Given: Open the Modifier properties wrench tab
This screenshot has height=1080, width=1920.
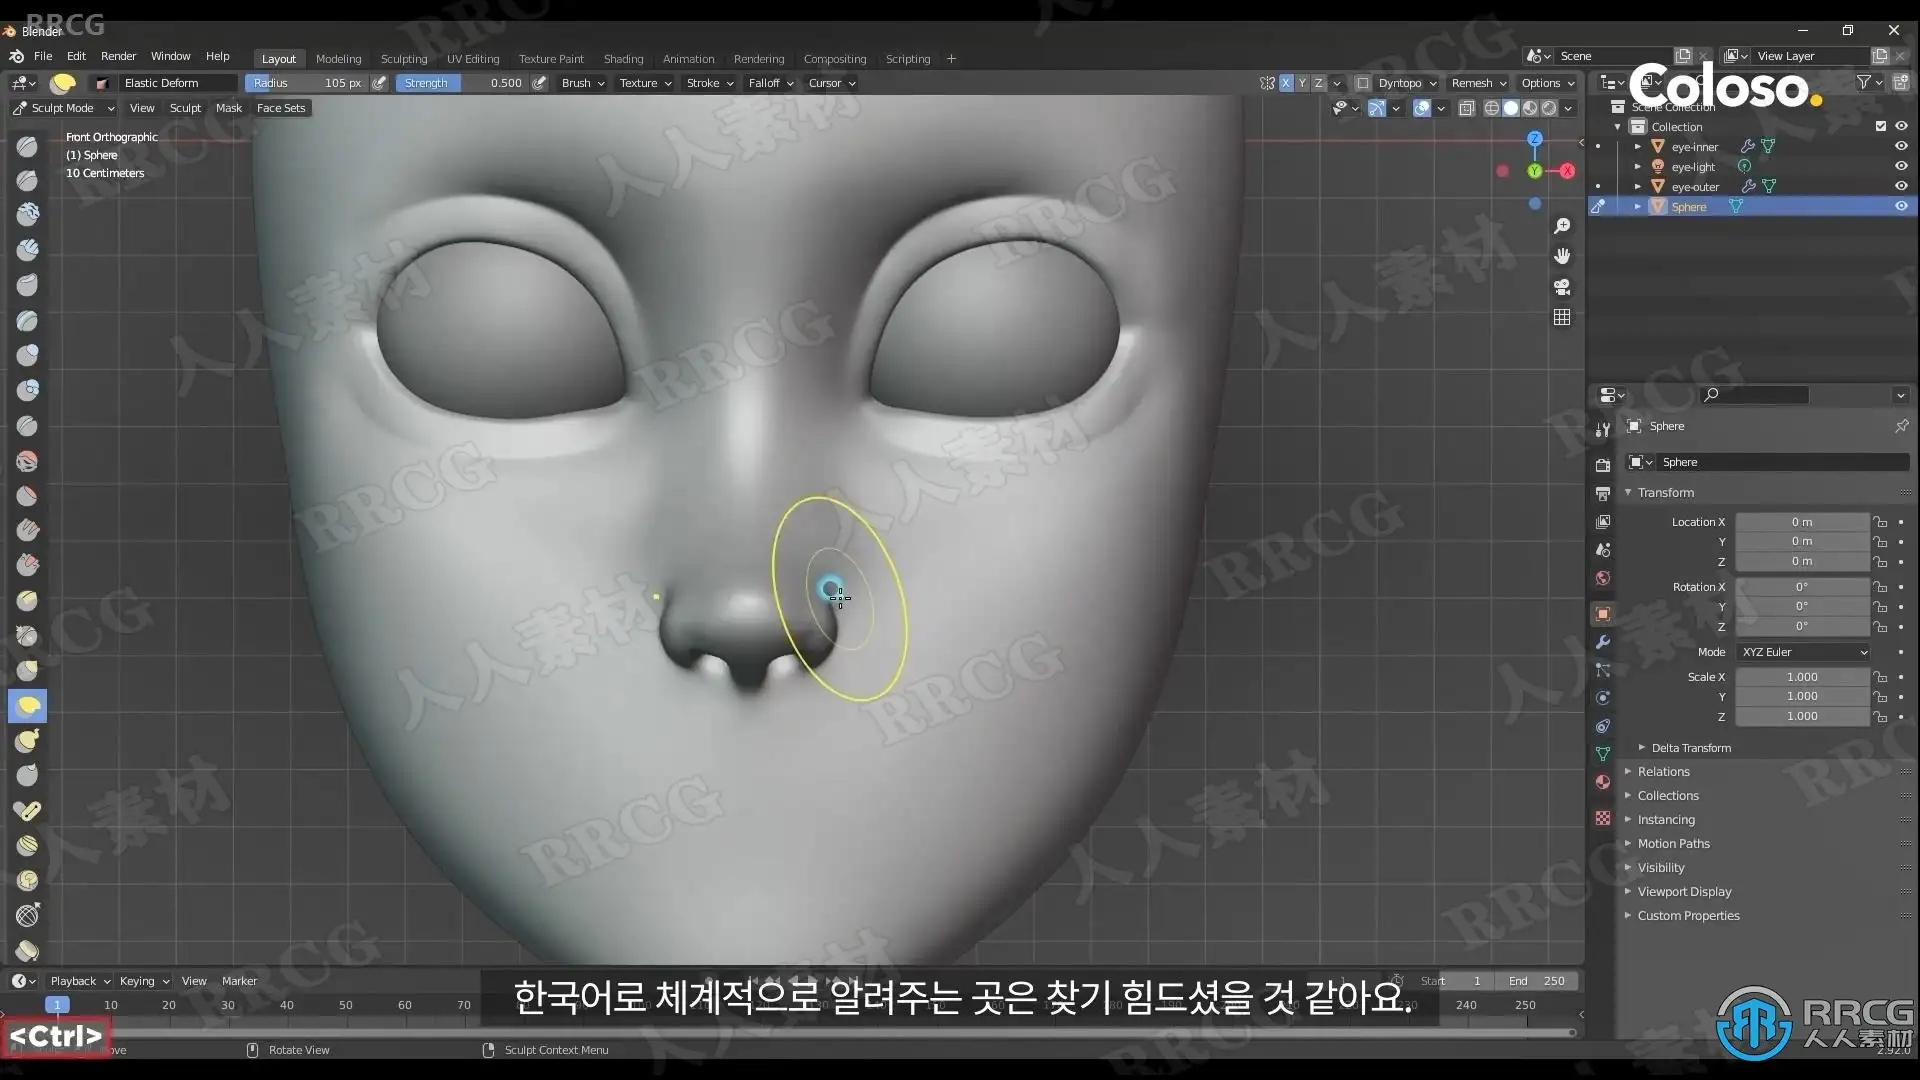Looking at the screenshot, I should (1603, 642).
